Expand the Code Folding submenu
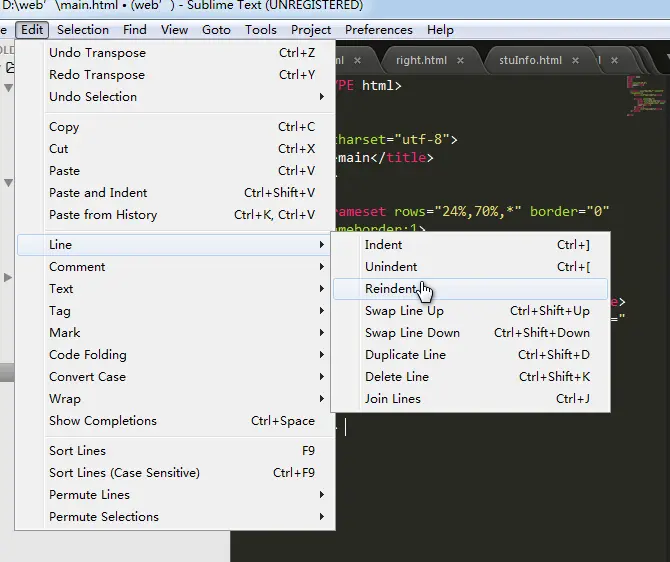The height and width of the screenshot is (562, 670). tap(175, 355)
